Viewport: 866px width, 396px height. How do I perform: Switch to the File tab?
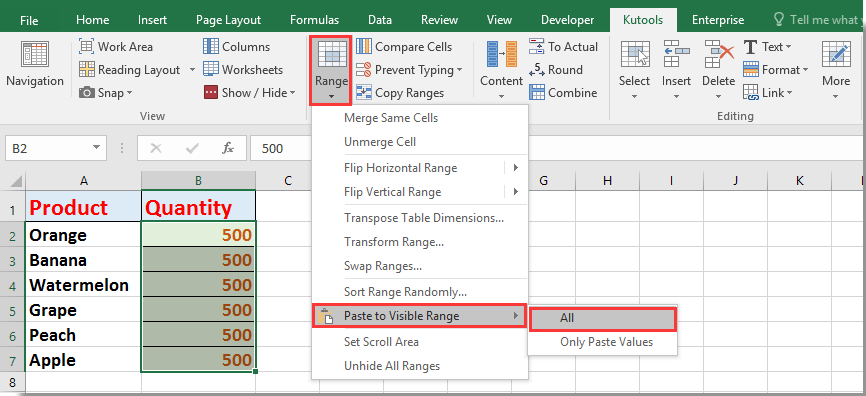(29, 20)
